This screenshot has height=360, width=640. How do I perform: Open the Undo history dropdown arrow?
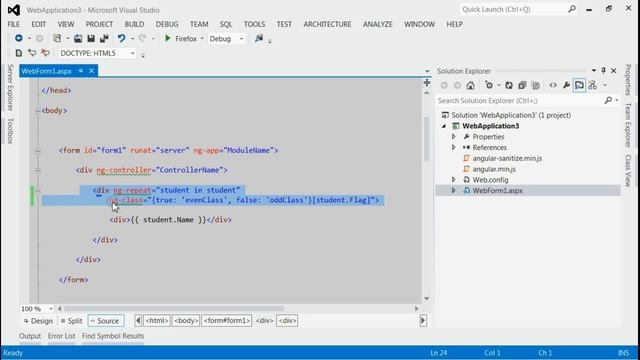pyautogui.click(x=132, y=39)
